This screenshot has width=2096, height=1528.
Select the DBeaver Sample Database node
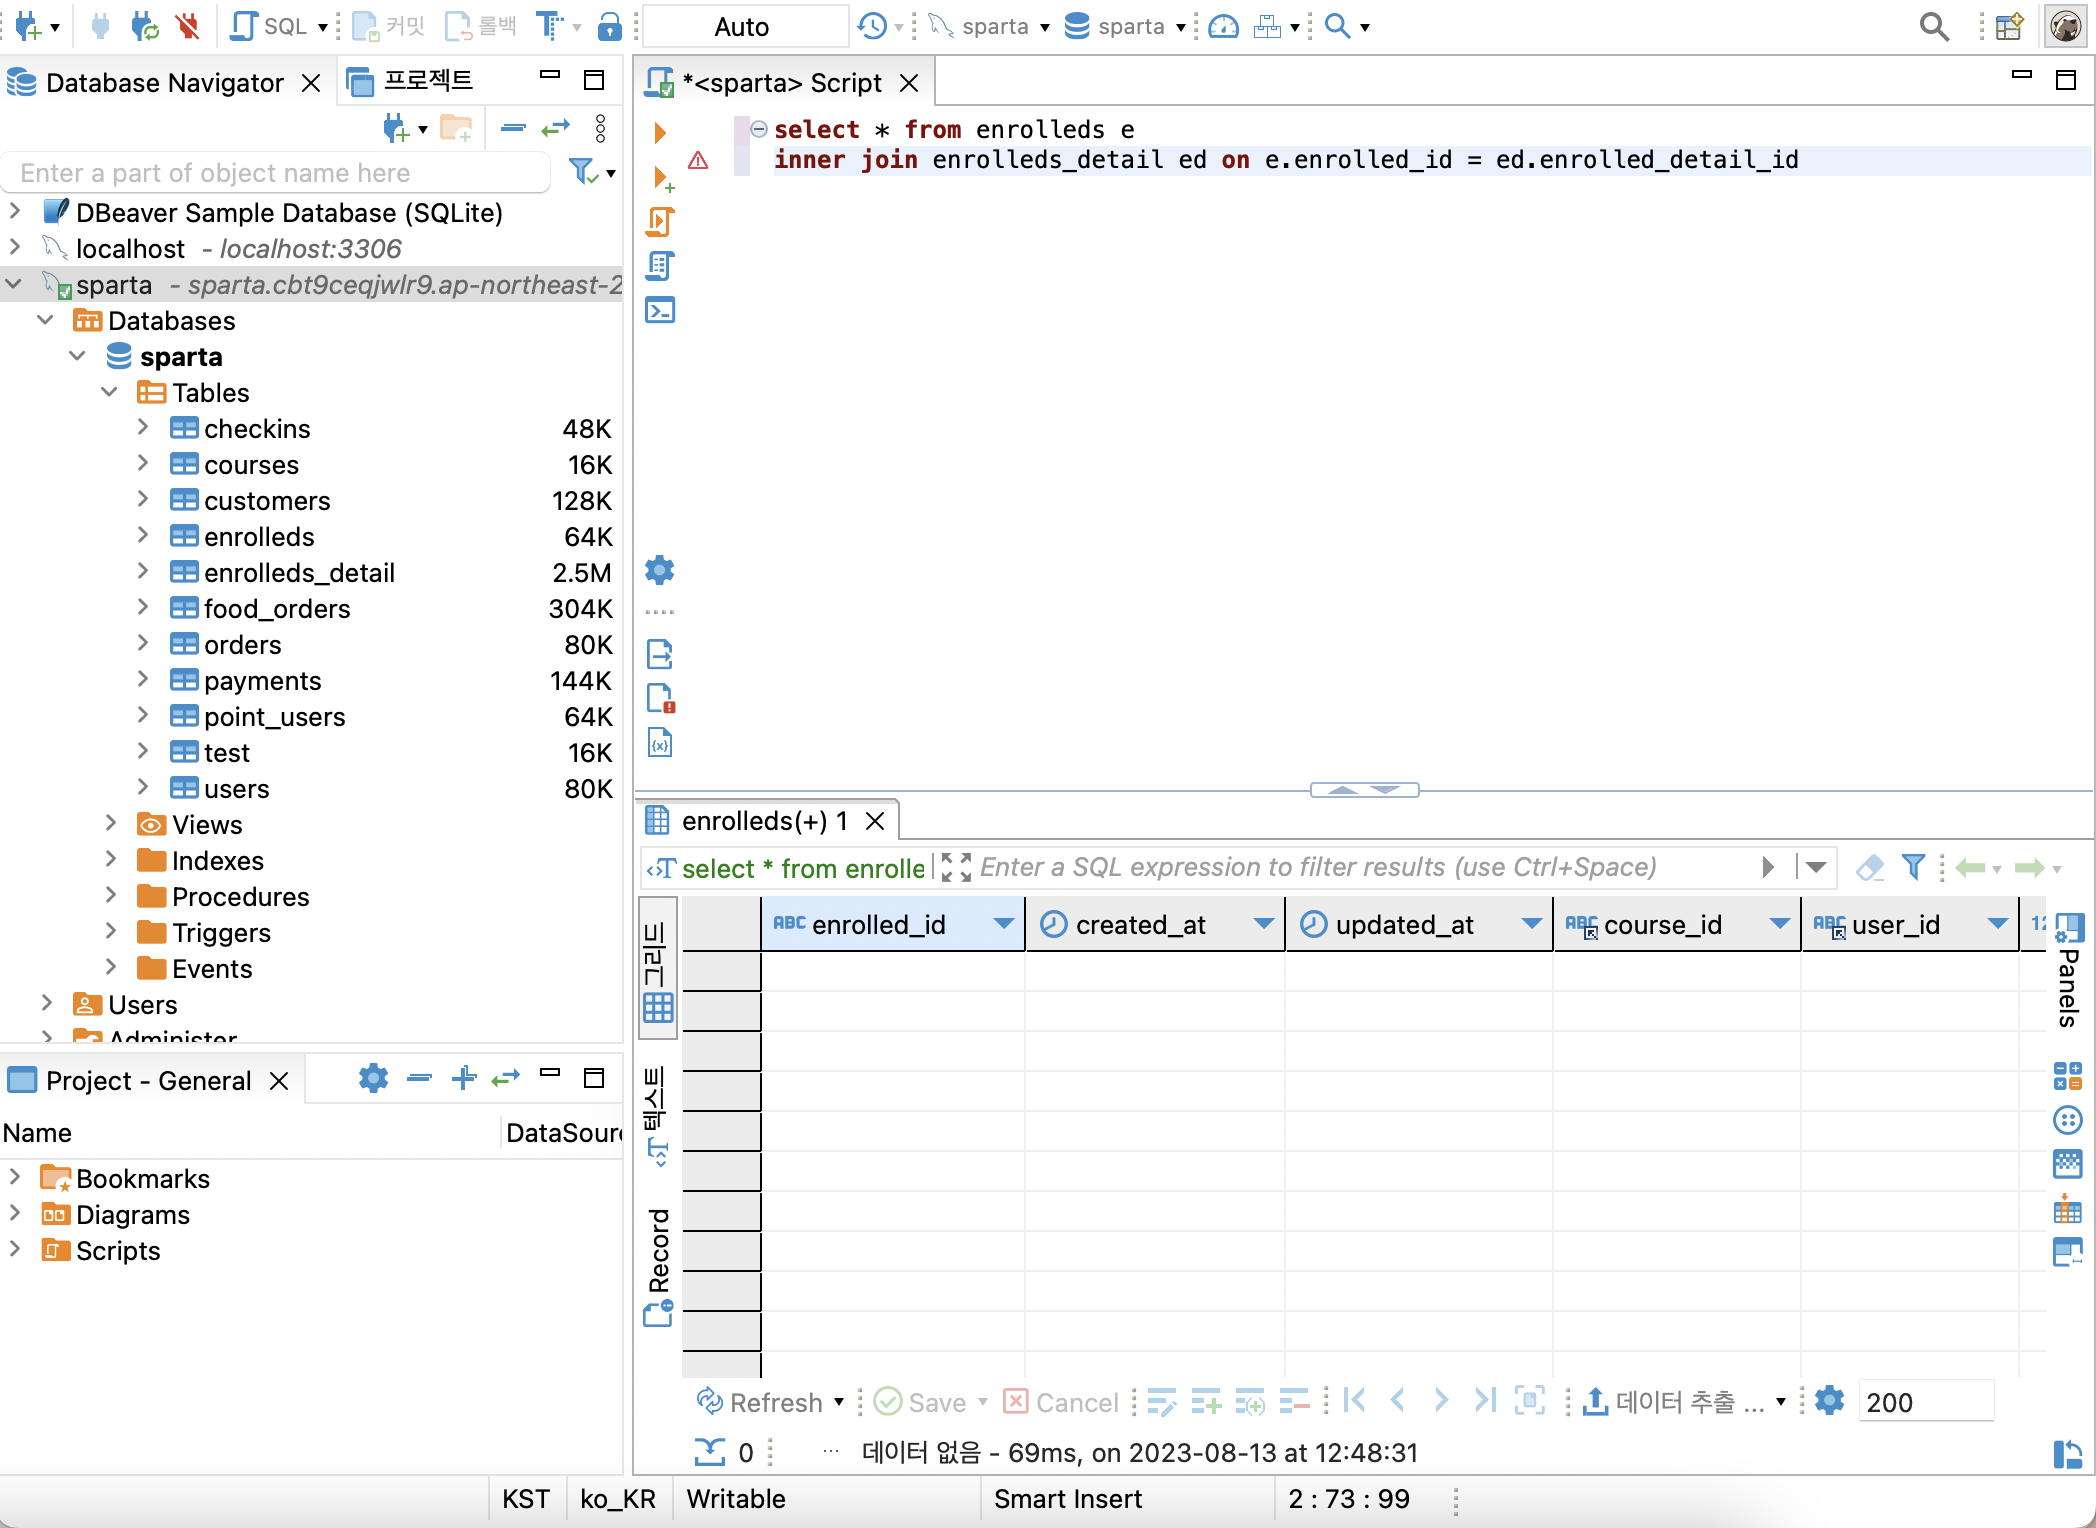click(289, 212)
